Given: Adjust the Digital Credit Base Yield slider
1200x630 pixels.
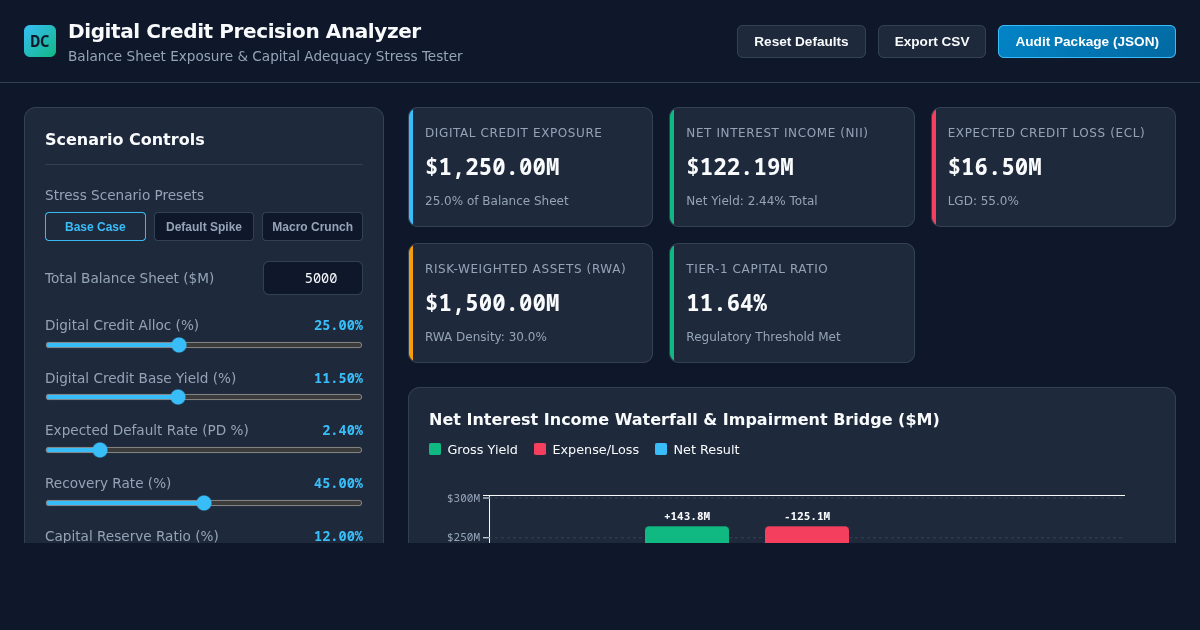Looking at the screenshot, I should 204,397.
